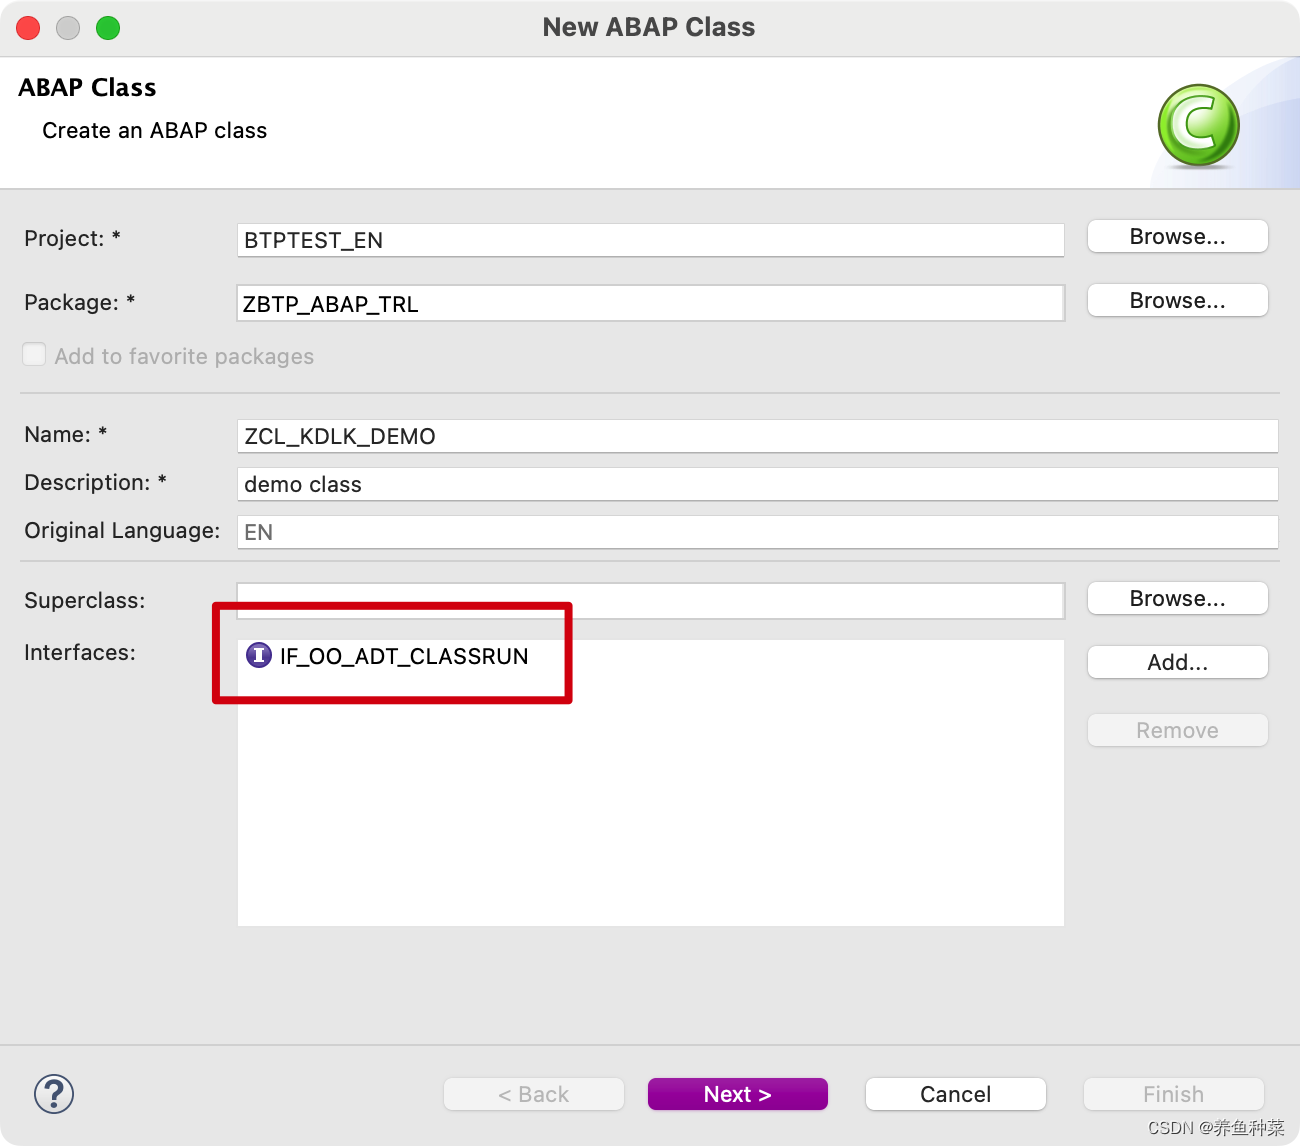Cancel the New ABAP Class dialog
The height and width of the screenshot is (1146, 1300).
tap(955, 1094)
